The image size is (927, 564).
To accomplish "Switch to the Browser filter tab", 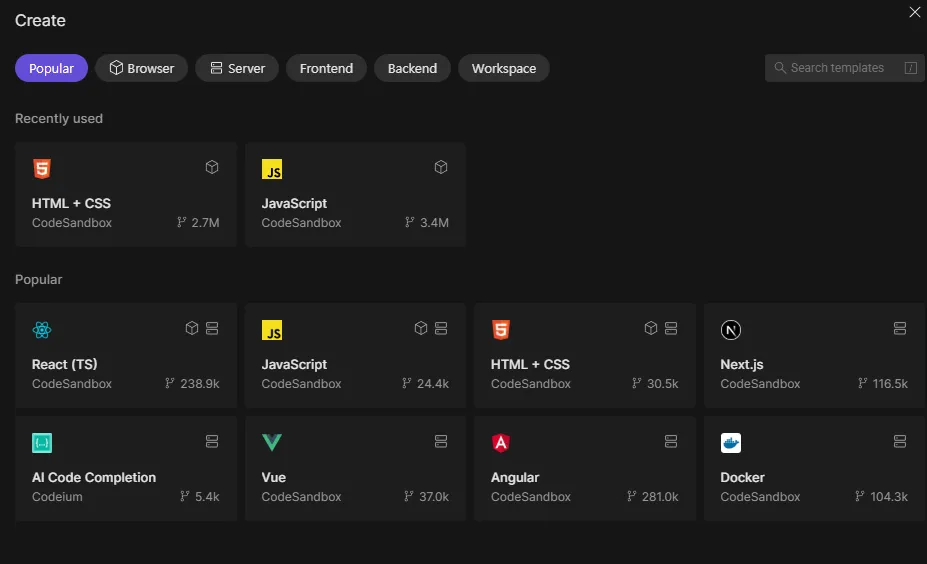I will coord(142,68).
